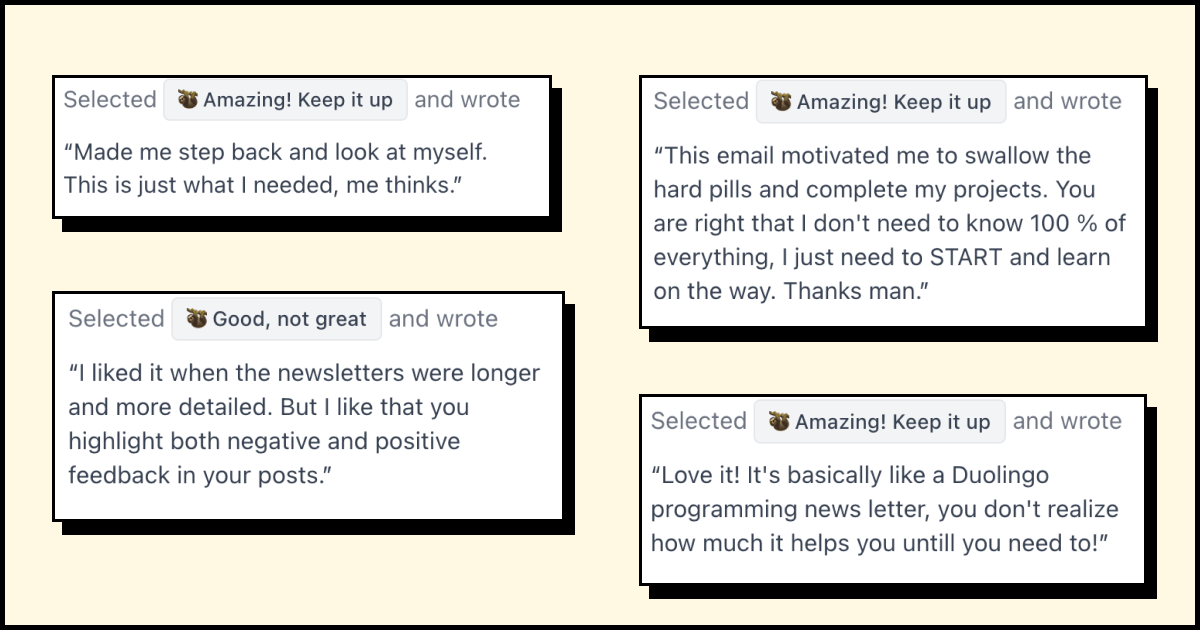Select 'Amazing! Keep it up' badge above 'Made me step back'
The height and width of the screenshot is (630, 1200).
click(x=286, y=100)
